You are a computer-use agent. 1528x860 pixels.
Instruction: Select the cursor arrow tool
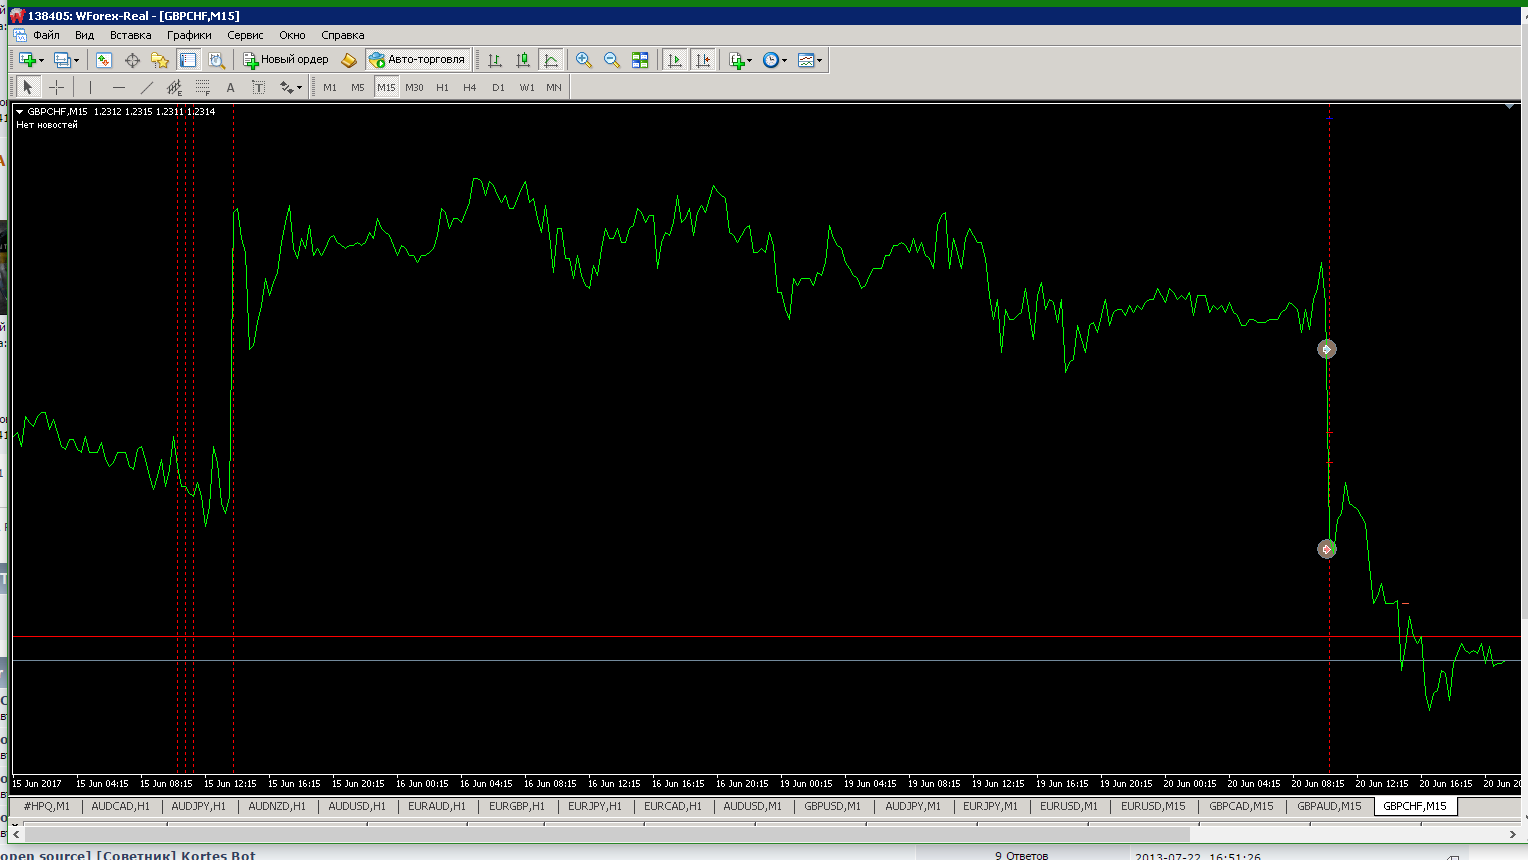(x=28, y=87)
